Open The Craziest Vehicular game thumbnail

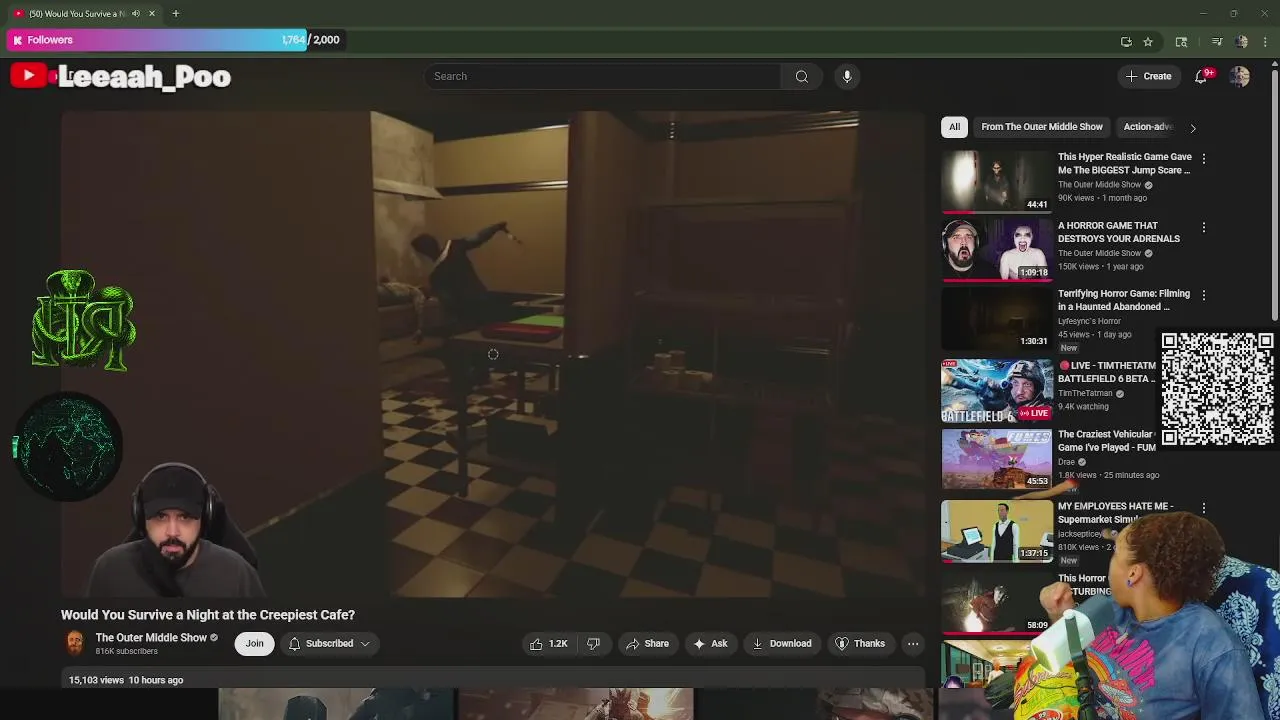click(997, 459)
